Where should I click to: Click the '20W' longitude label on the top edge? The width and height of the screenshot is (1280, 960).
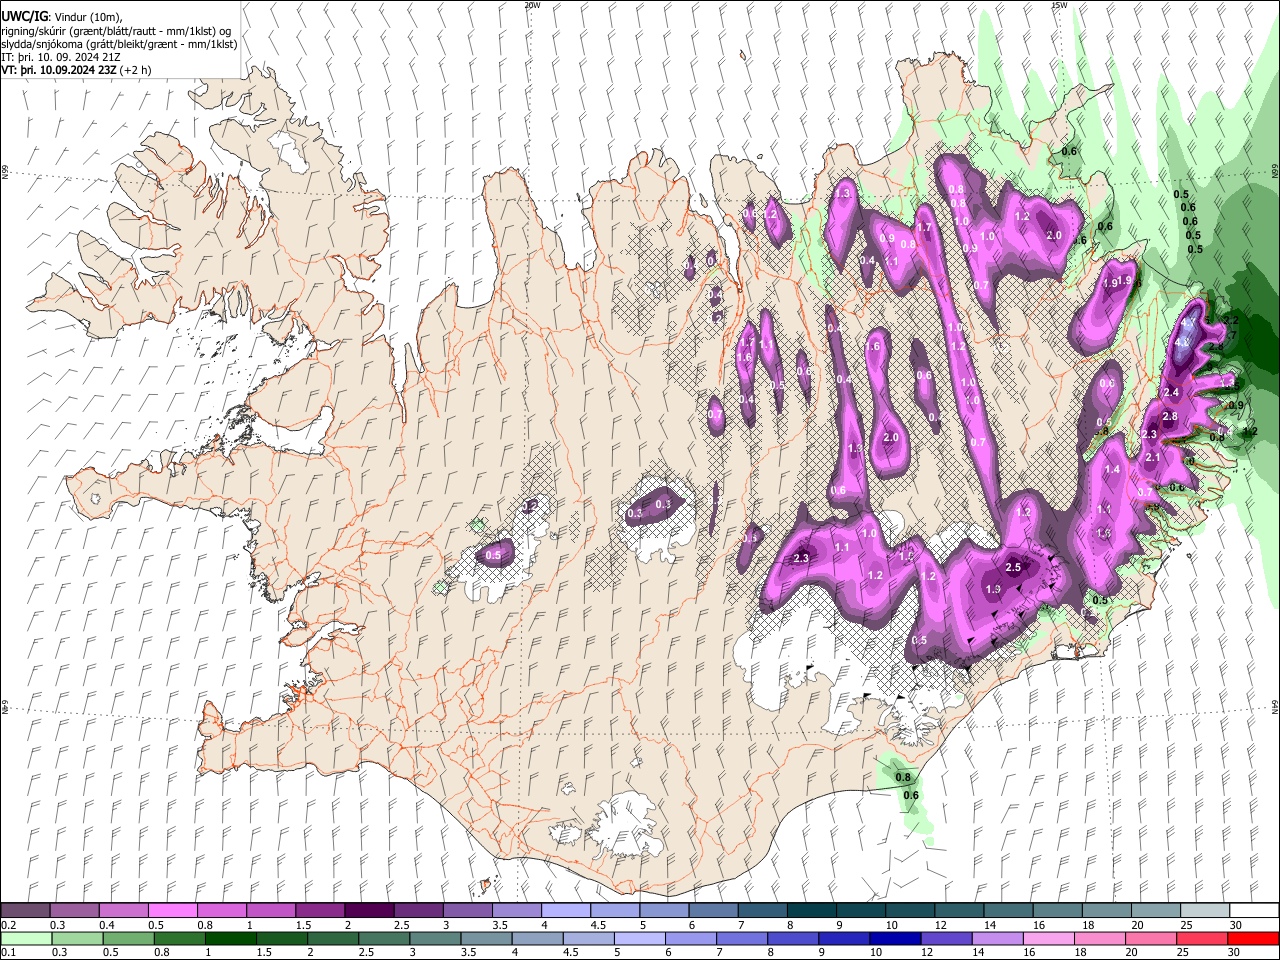click(532, 5)
